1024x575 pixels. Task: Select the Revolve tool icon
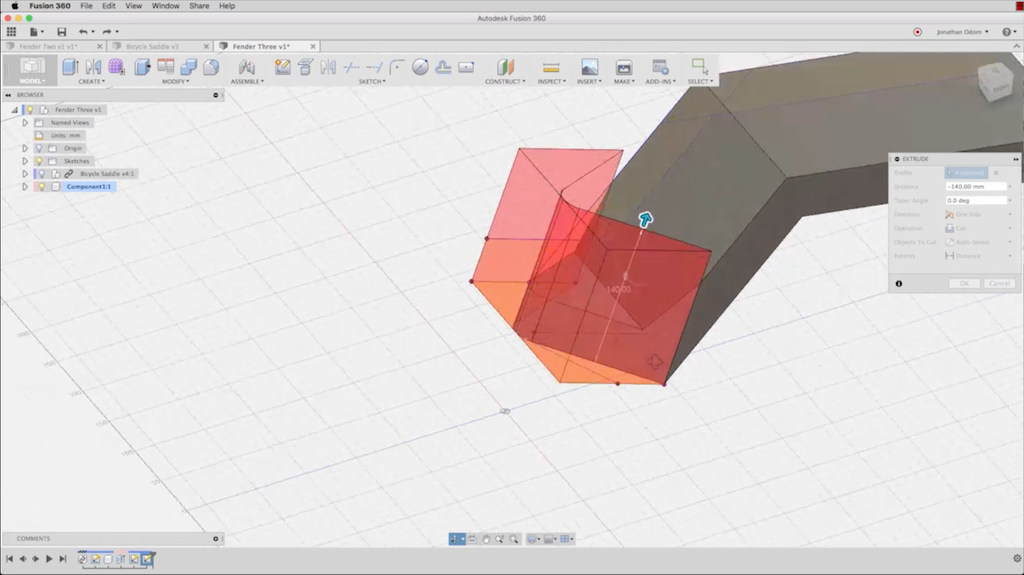[93, 67]
